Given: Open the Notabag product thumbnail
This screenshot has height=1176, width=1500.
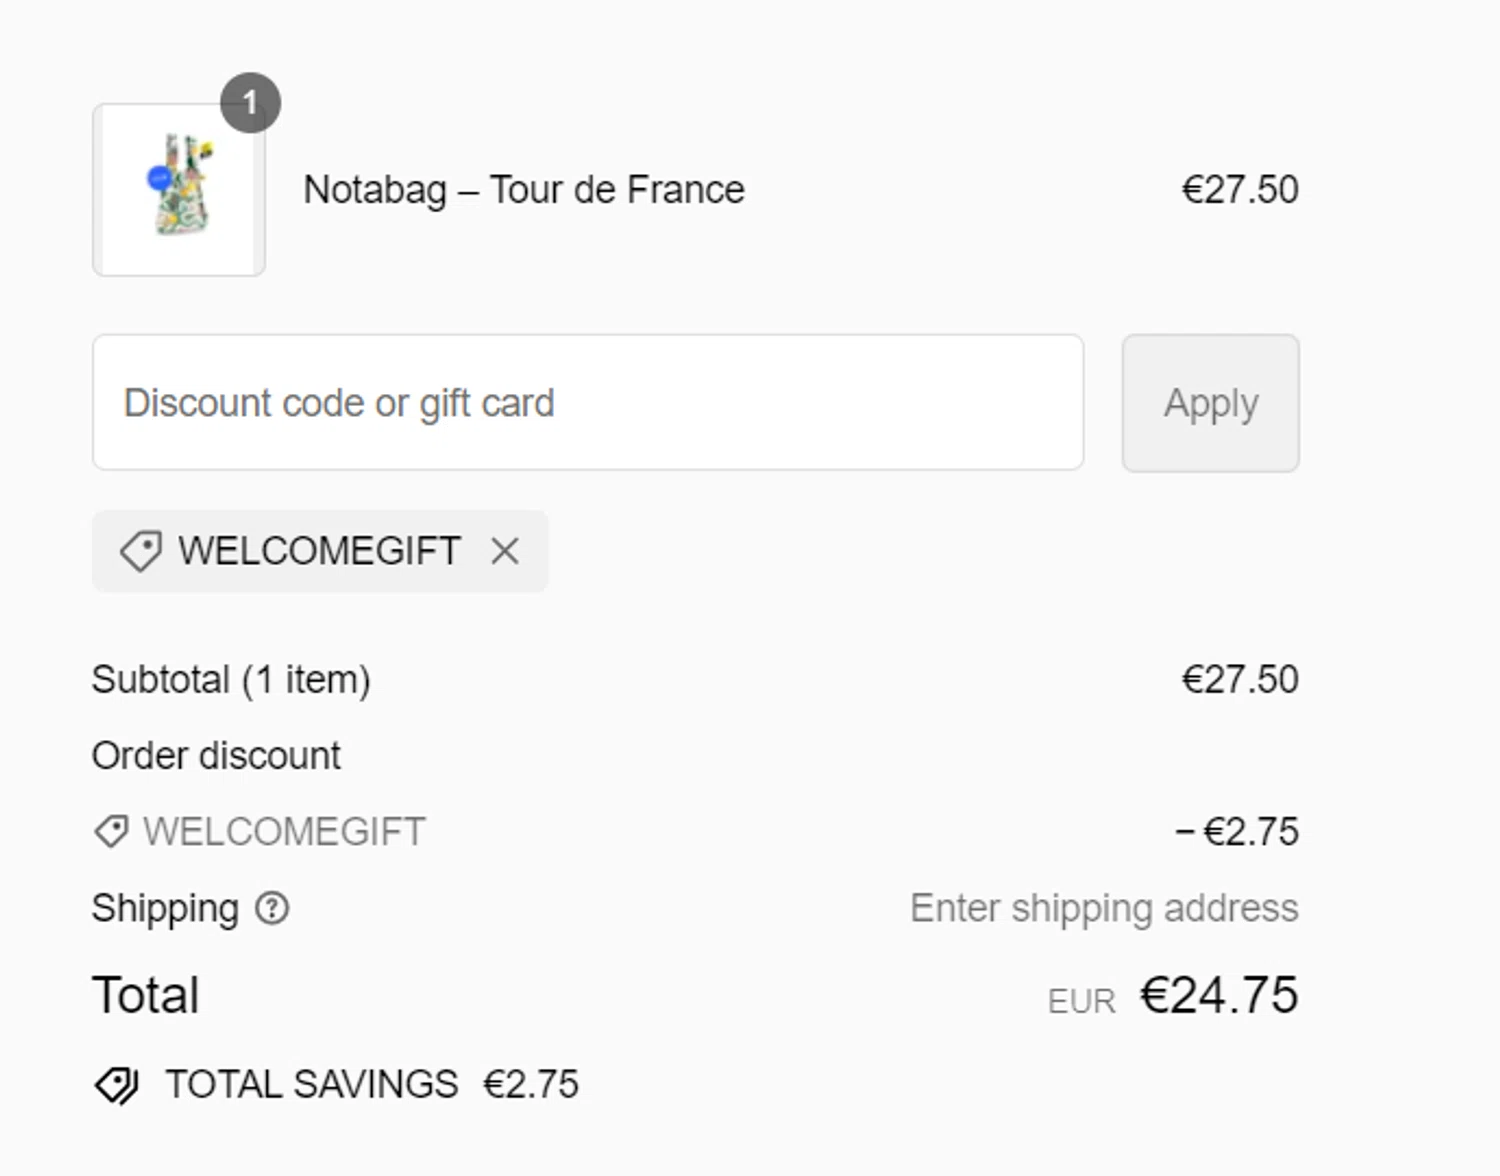Looking at the screenshot, I should tap(179, 190).
